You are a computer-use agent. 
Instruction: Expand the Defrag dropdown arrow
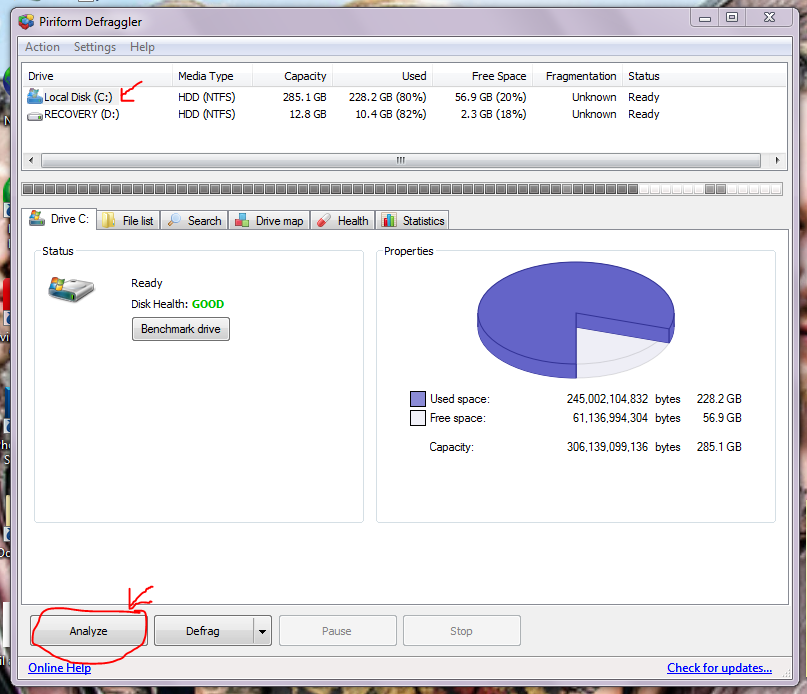point(262,631)
